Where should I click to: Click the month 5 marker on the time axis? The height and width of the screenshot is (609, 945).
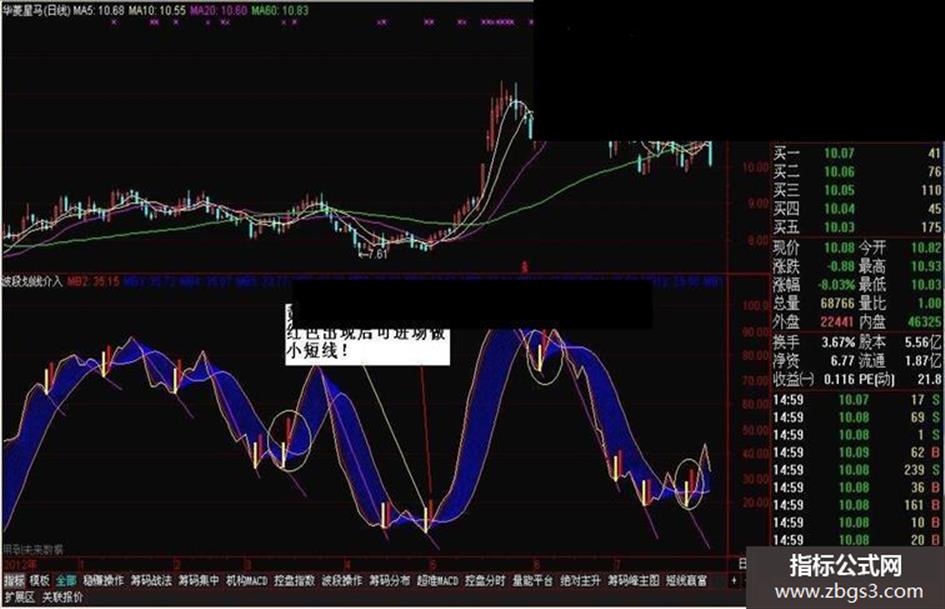pyautogui.click(x=433, y=564)
